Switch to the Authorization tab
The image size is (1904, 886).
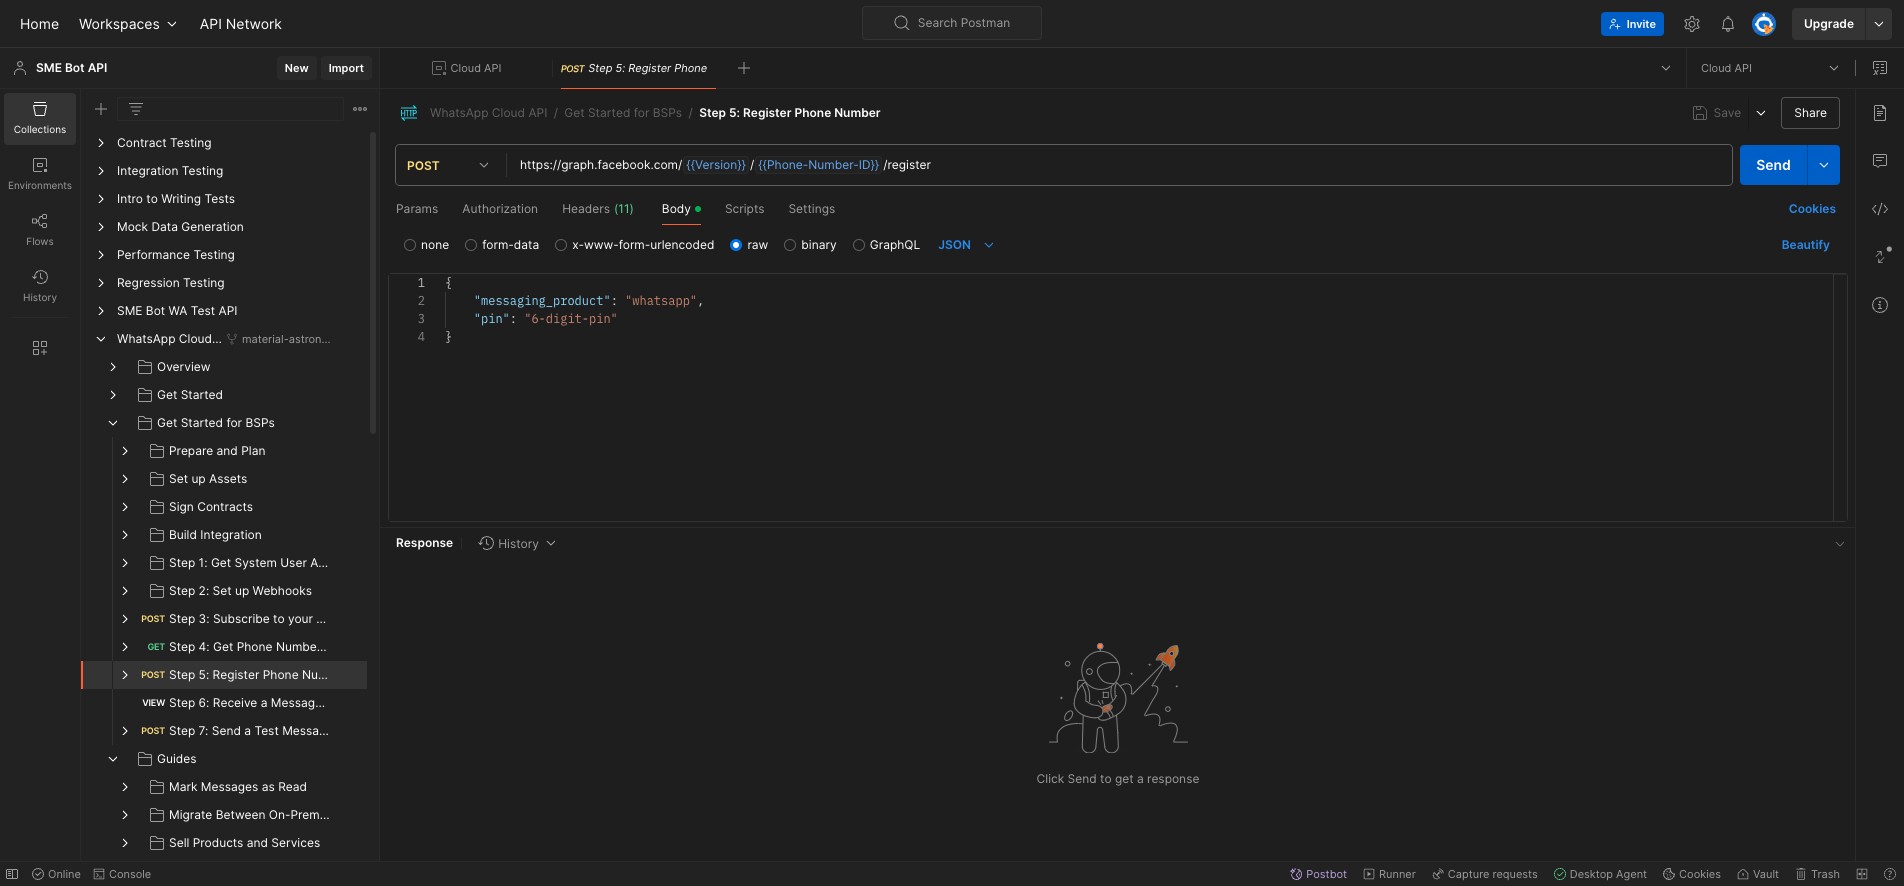tap(500, 209)
